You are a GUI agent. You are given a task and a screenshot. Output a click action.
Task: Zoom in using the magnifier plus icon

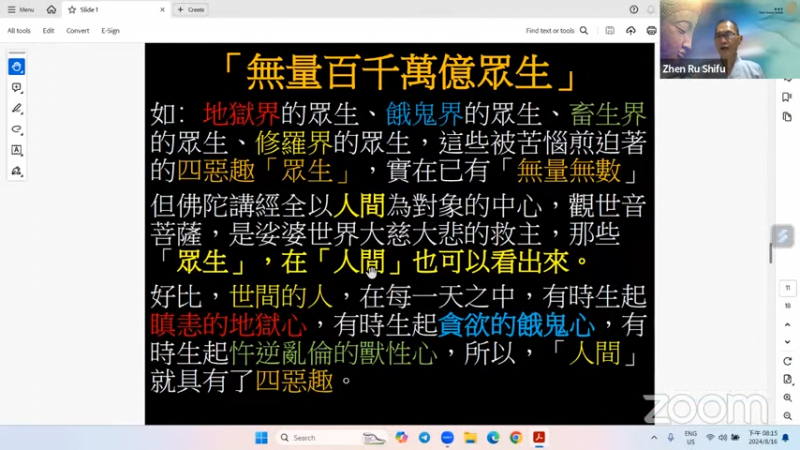click(x=788, y=398)
